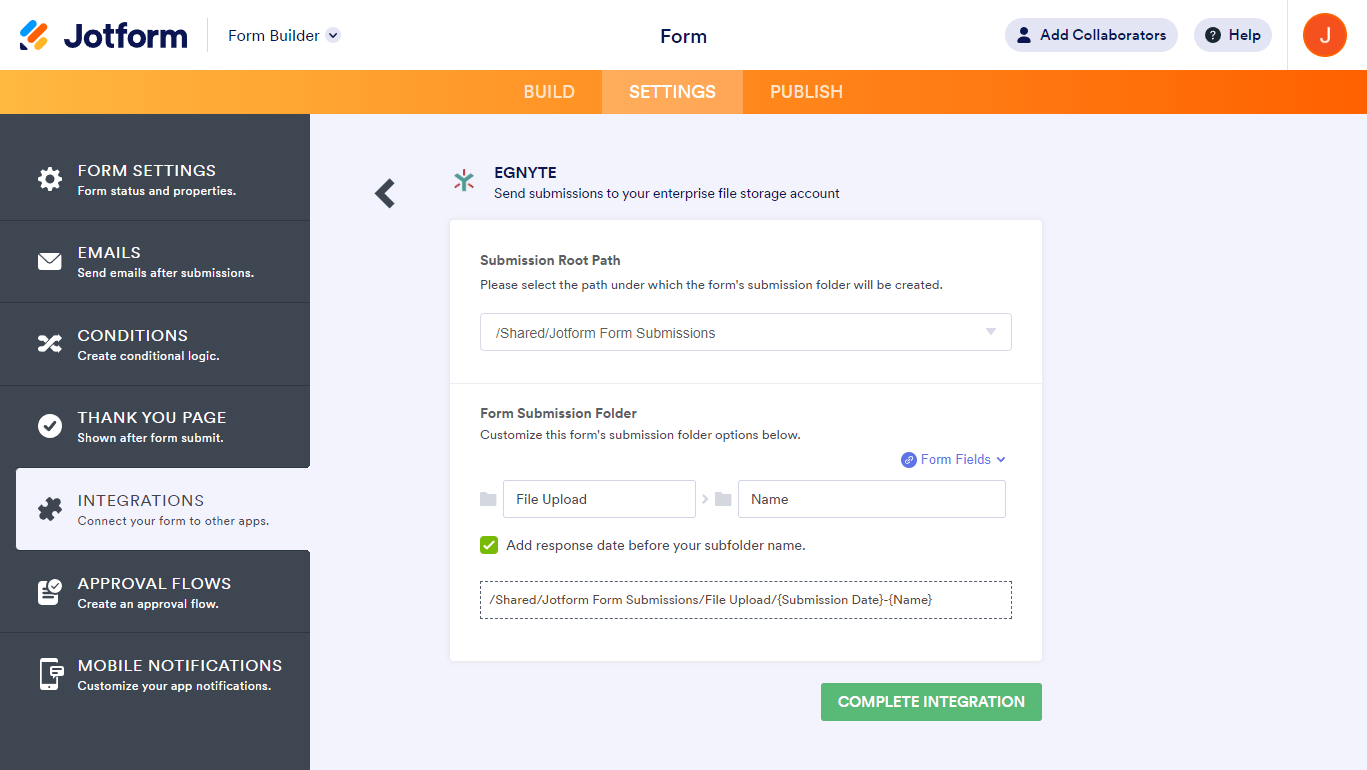The height and width of the screenshot is (770, 1367).
Task: Open the Submission Root Path dropdown
Action: click(x=745, y=332)
